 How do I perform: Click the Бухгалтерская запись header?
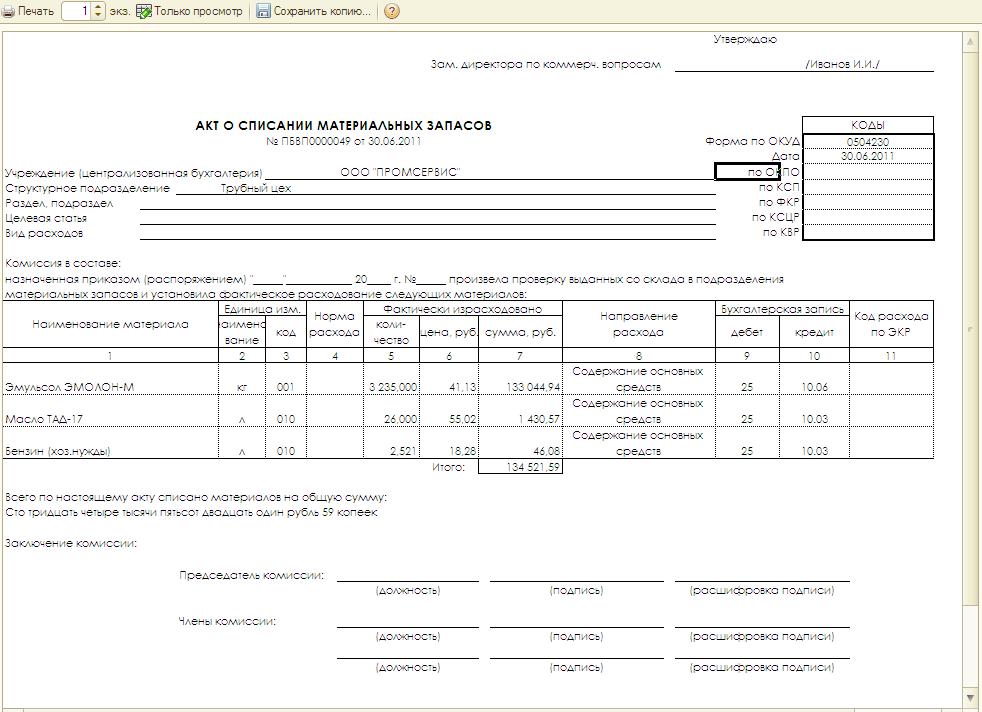(782, 309)
